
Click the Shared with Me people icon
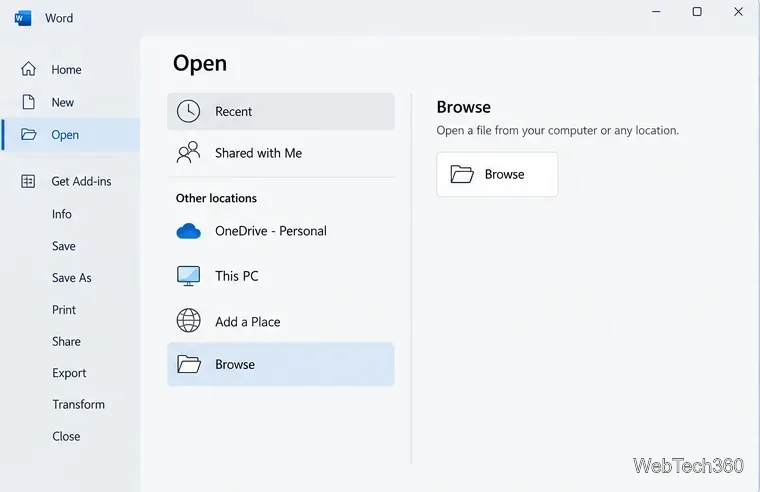click(188, 152)
